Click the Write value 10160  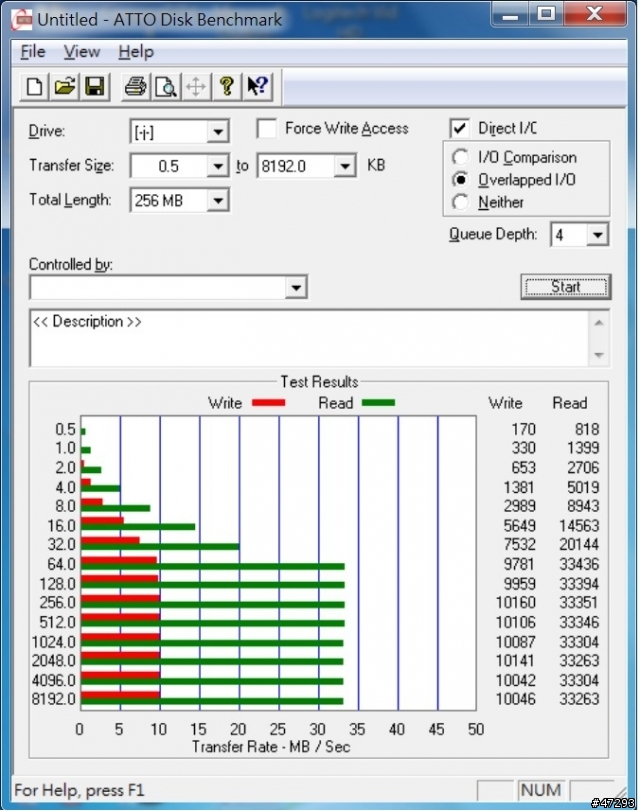click(516, 603)
